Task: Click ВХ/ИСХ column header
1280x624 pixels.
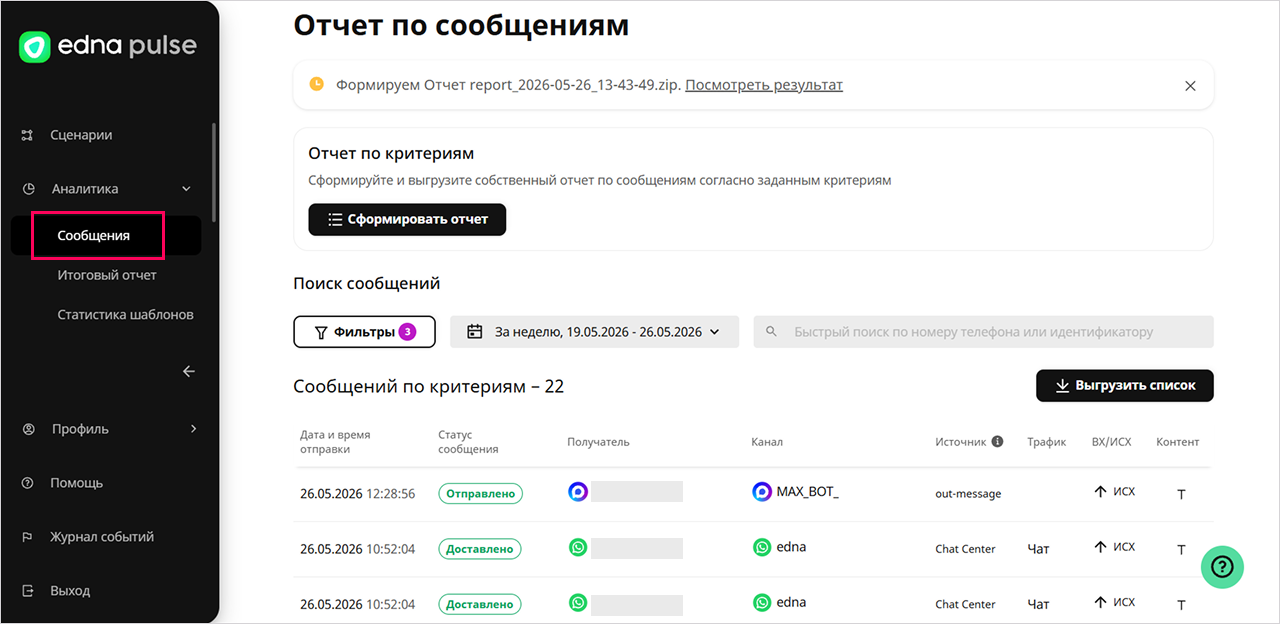Action: pos(1112,442)
